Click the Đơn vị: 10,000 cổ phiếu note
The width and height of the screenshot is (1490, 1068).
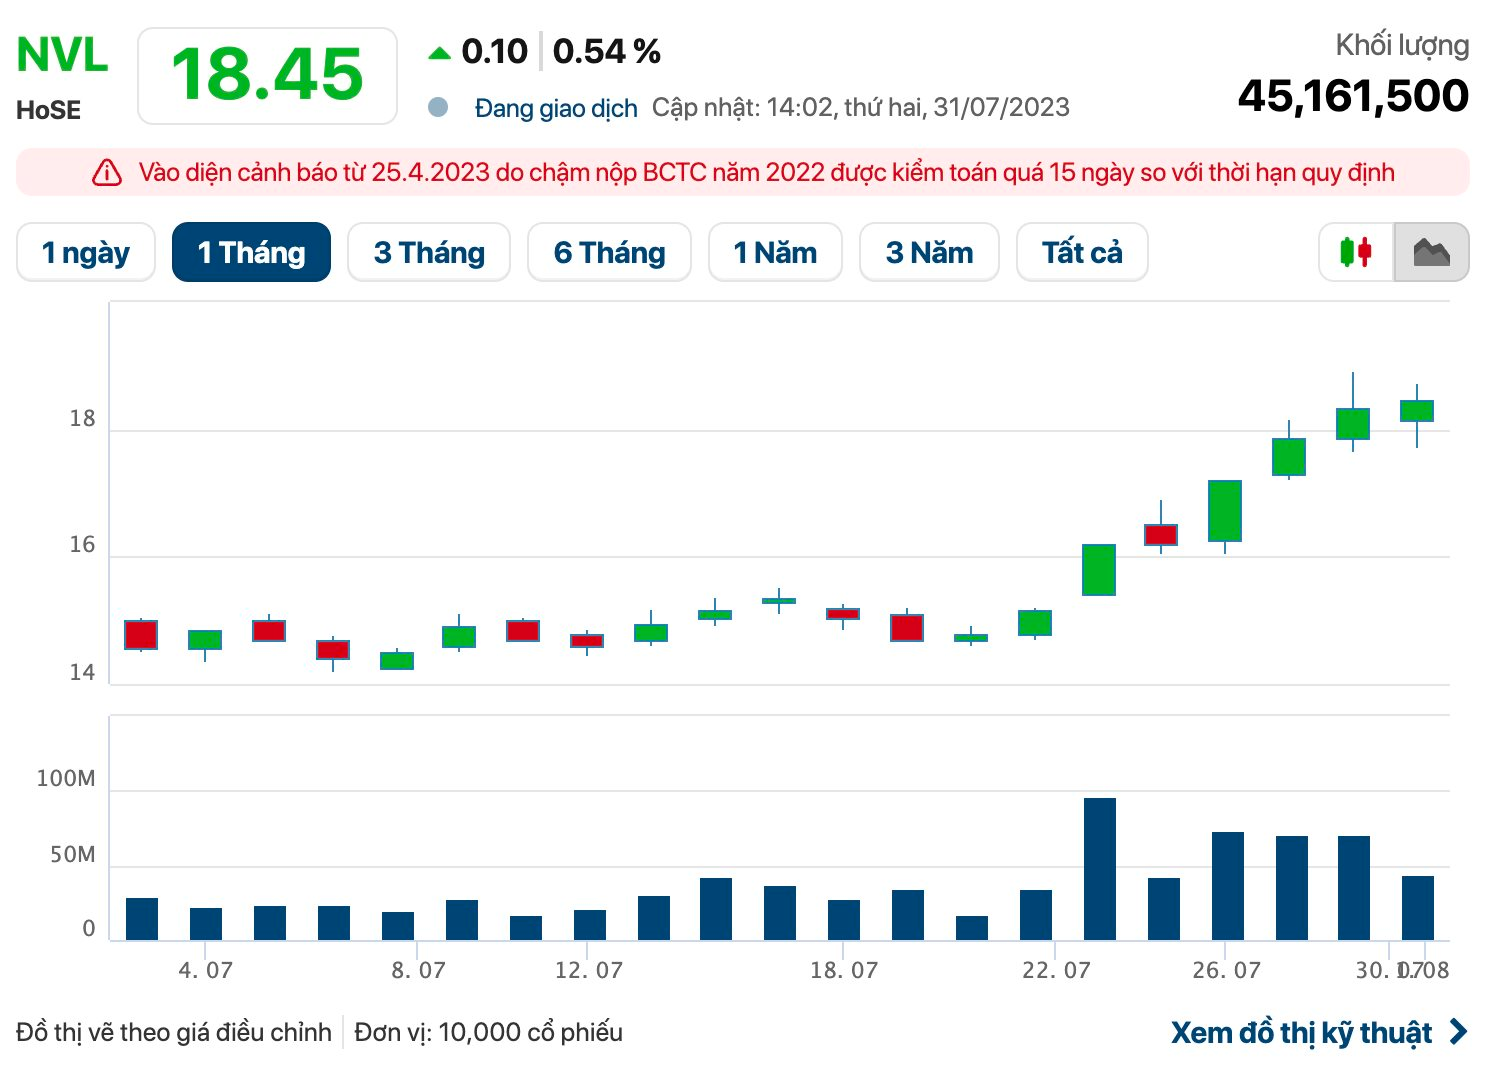(488, 1032)
